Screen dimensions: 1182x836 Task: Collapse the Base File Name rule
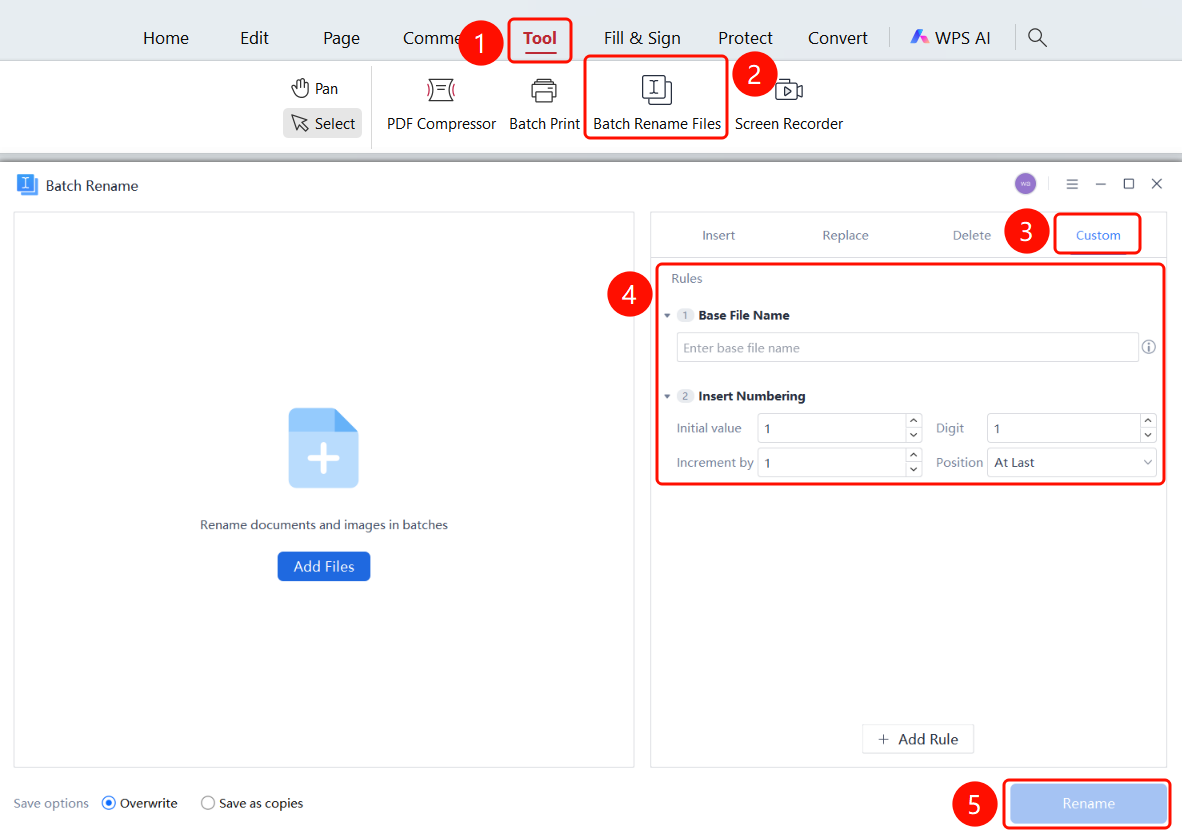pos(667,316)
